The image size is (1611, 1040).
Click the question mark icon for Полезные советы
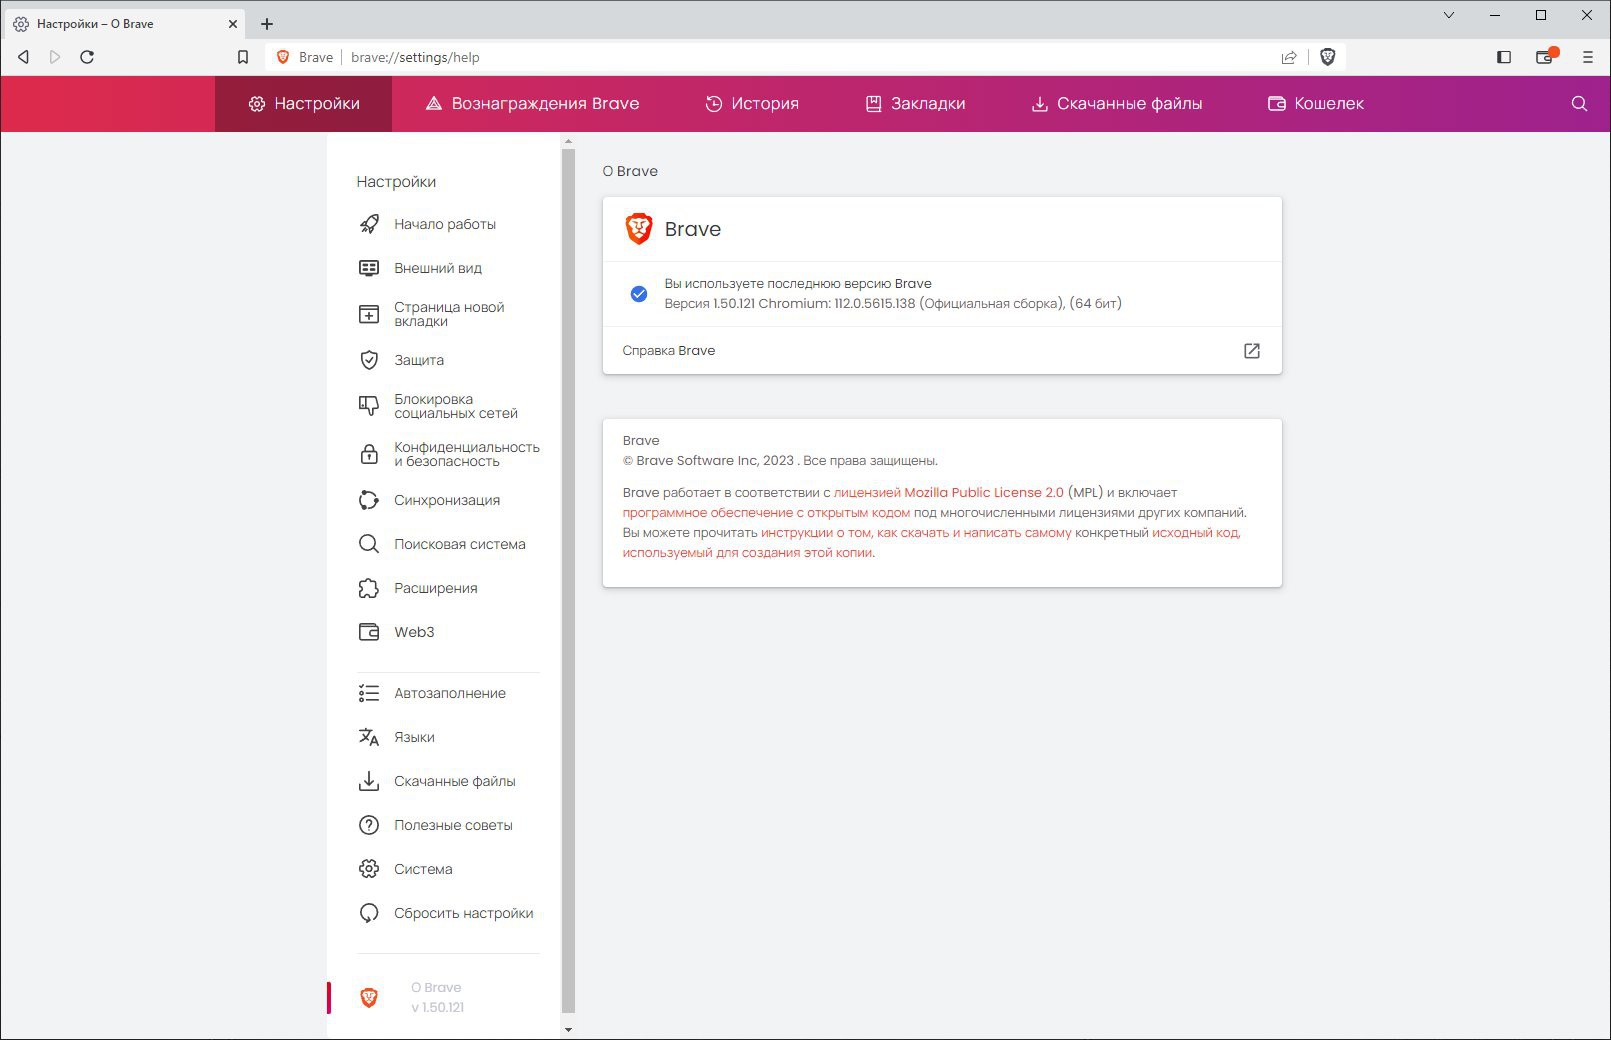click(x=369, y=825)
